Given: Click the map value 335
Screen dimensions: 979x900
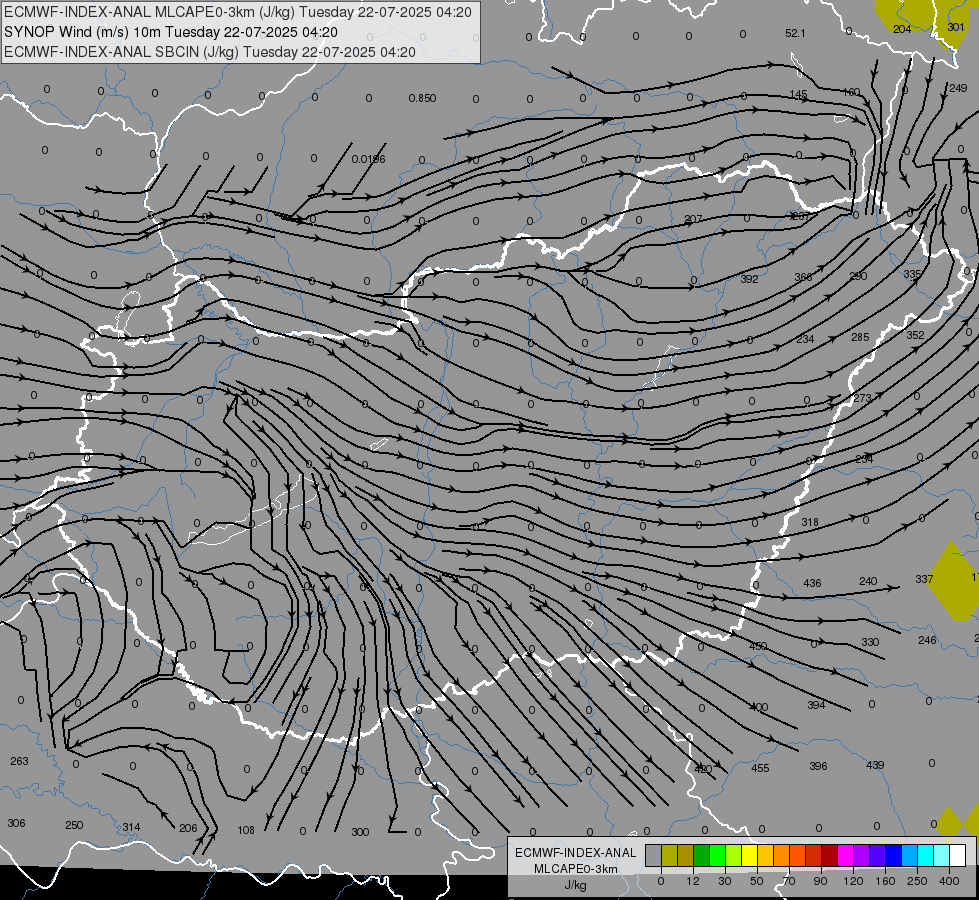Looking at the screenshot, I should (x=912, y=274).
